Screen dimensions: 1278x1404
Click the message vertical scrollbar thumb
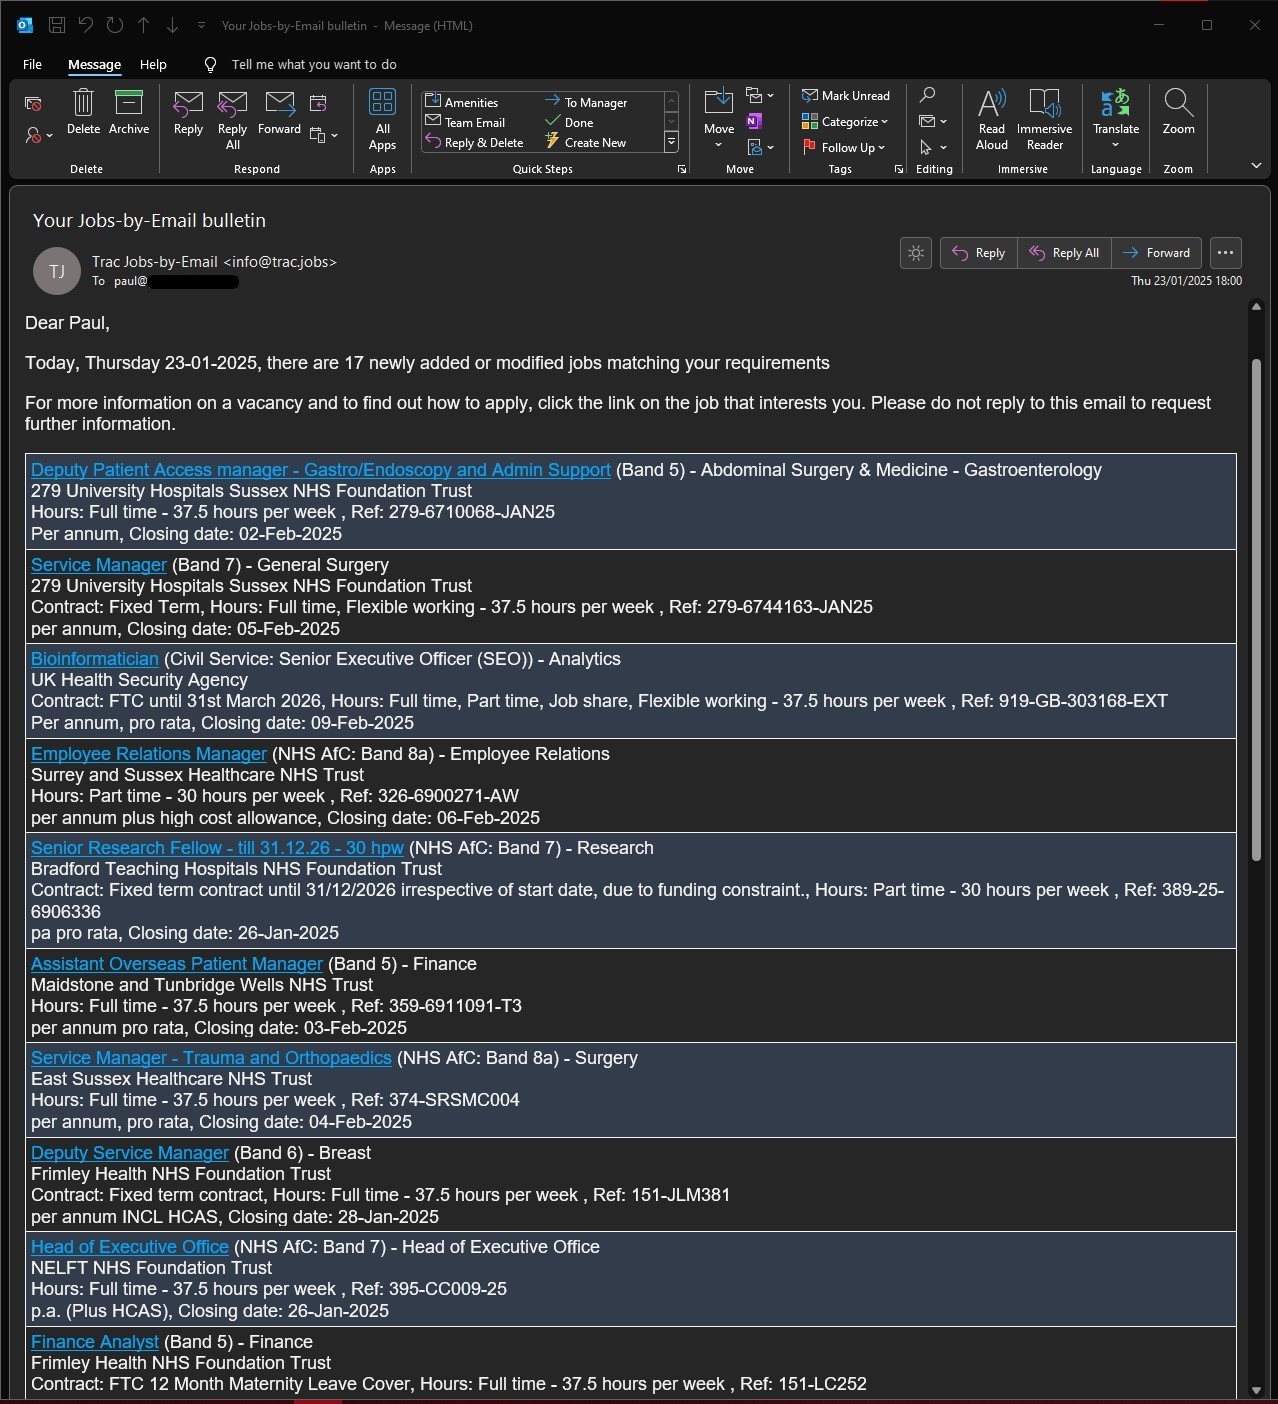[1256, 610]
